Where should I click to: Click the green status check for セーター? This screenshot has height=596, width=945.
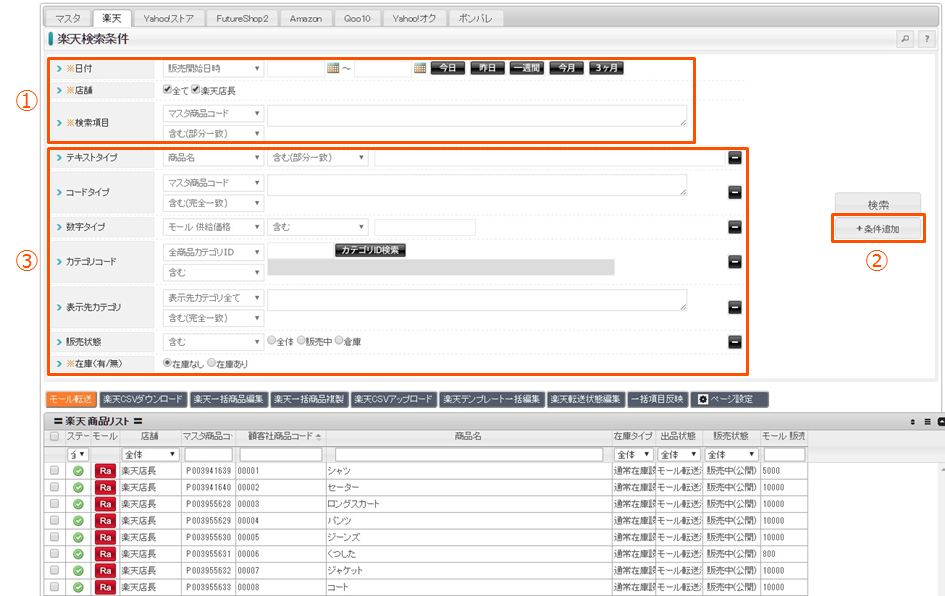78,488
